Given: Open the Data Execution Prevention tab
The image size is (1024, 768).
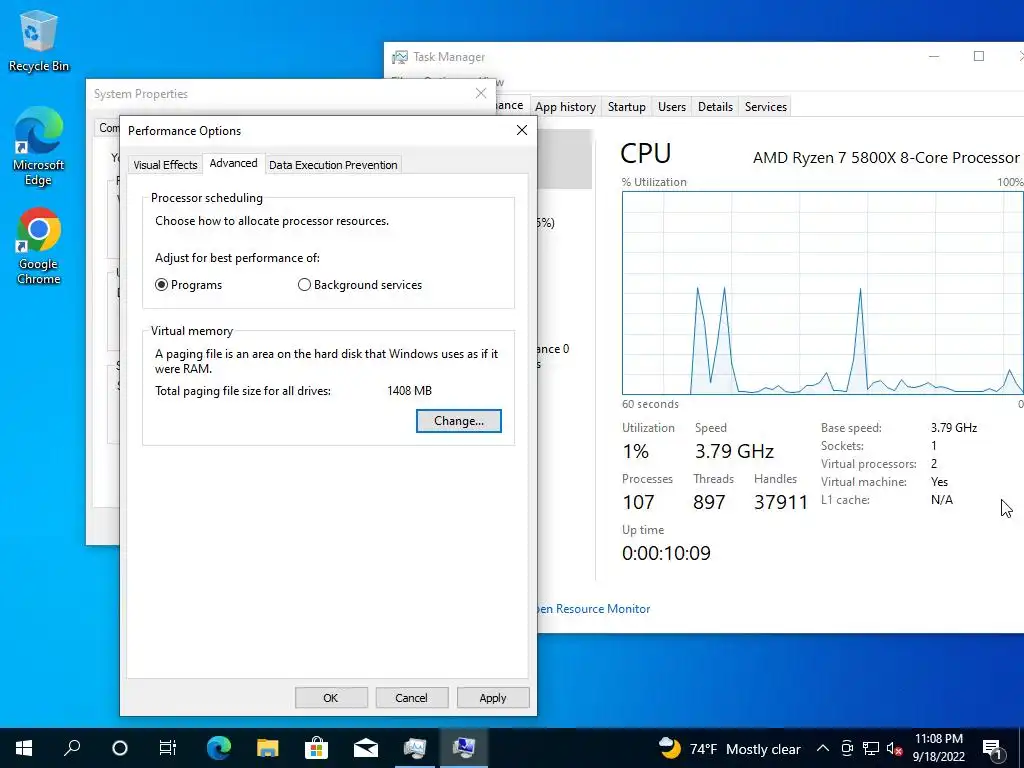Looking at the screenshot, I should (333, 165).
